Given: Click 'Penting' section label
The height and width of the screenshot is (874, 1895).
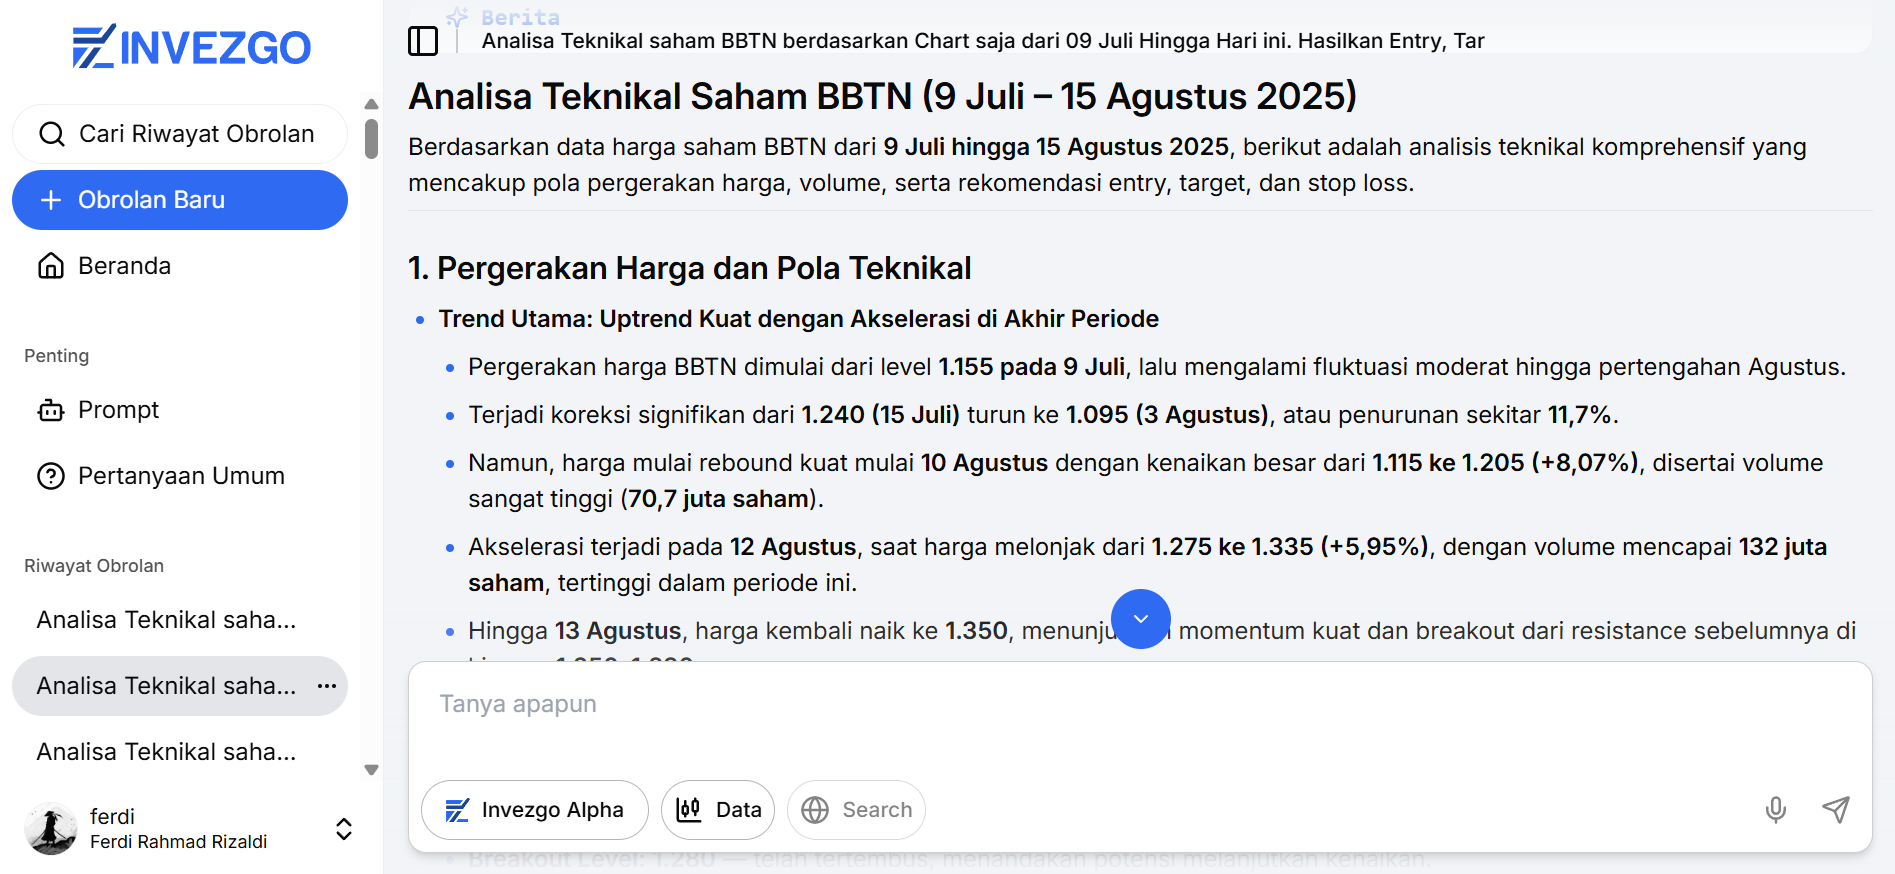Looking at the screenshot, I should [x=57, y=356].
